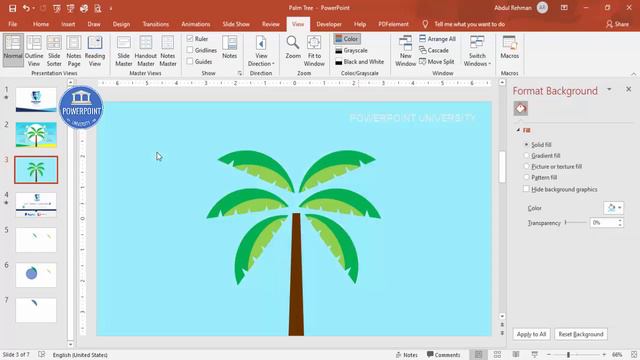Switch to Normal view in the ribbon

coord(13,50)
